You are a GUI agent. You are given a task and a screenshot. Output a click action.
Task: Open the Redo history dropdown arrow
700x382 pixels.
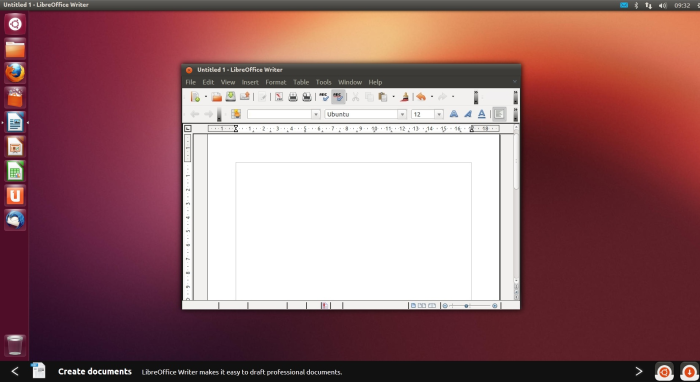click(x=453, y=96)
